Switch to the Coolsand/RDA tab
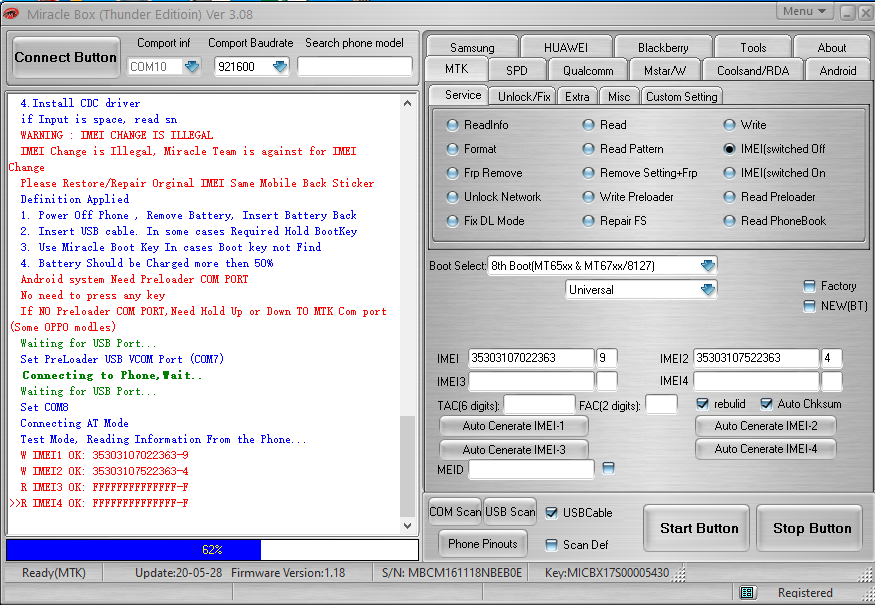Screen dimensions: 875x605 753,71
